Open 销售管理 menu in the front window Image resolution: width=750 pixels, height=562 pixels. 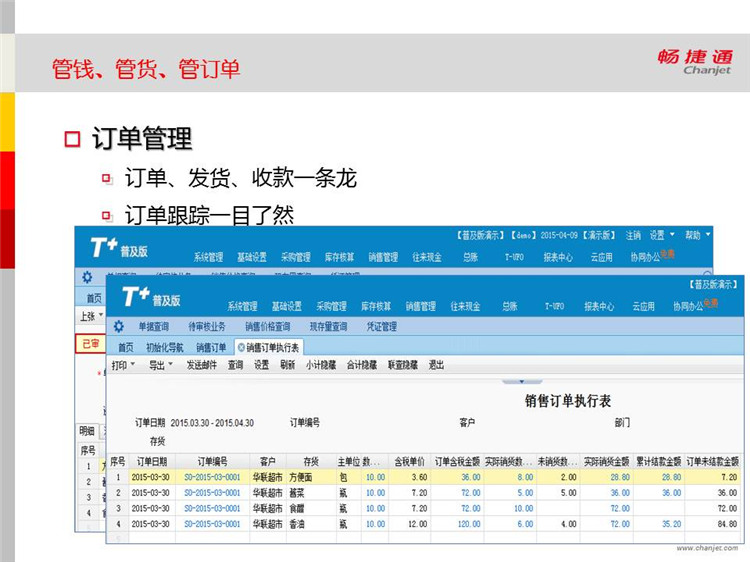(x=420, y=306)
